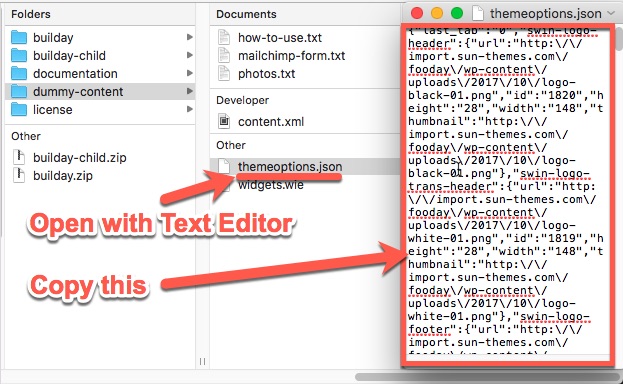Click the builday folder icon

pos(19,37)
